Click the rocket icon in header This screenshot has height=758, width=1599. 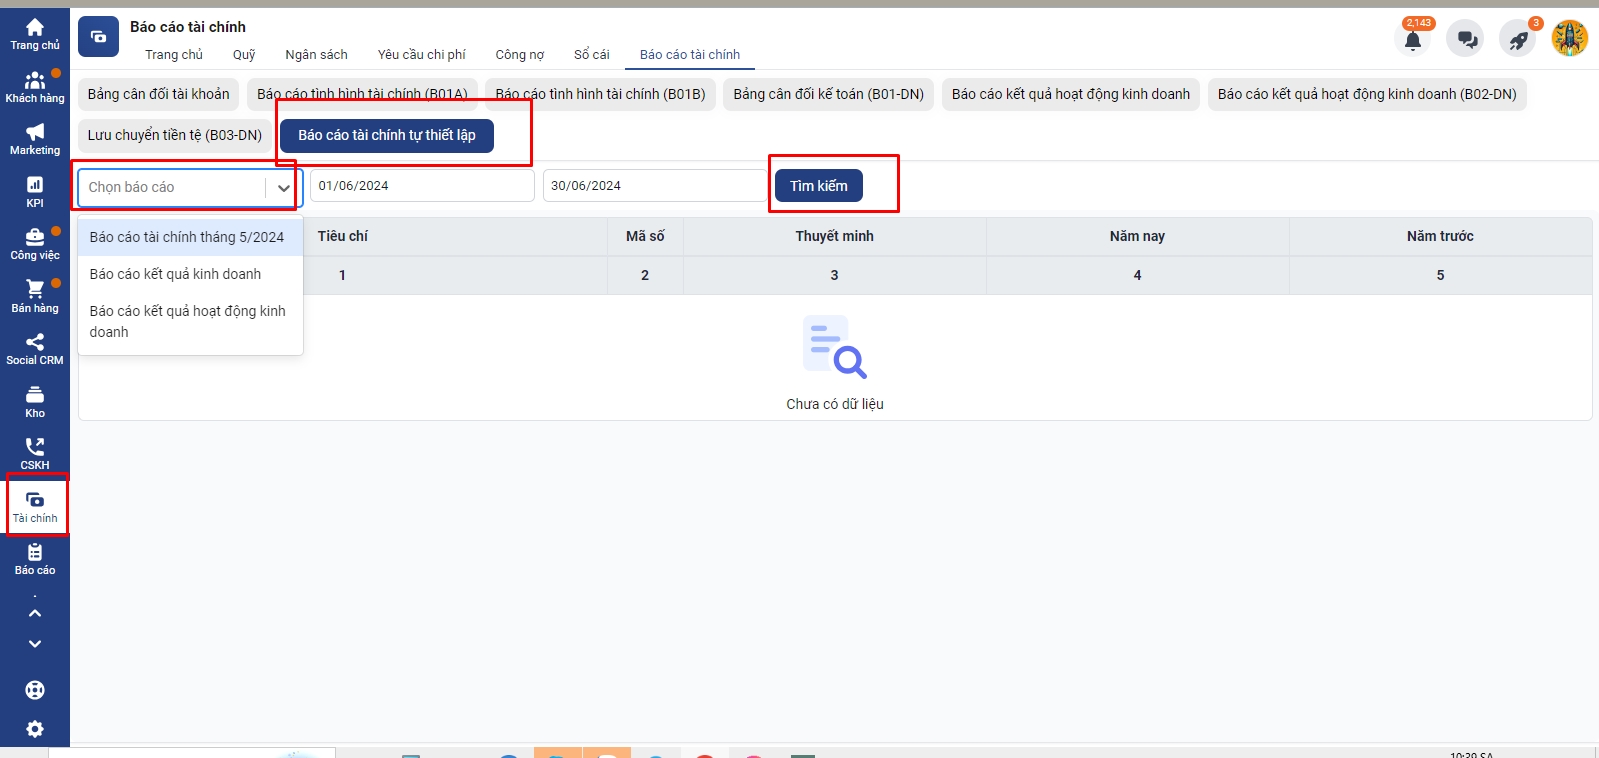point(1518,40)
